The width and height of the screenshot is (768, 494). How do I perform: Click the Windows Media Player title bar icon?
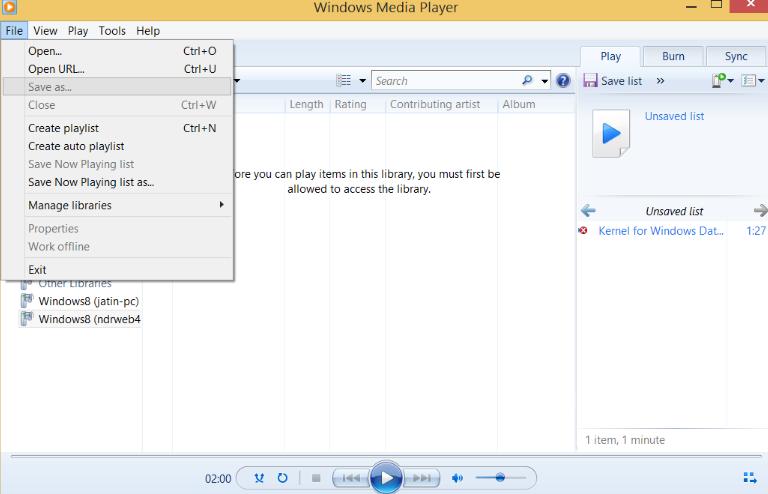9,6
